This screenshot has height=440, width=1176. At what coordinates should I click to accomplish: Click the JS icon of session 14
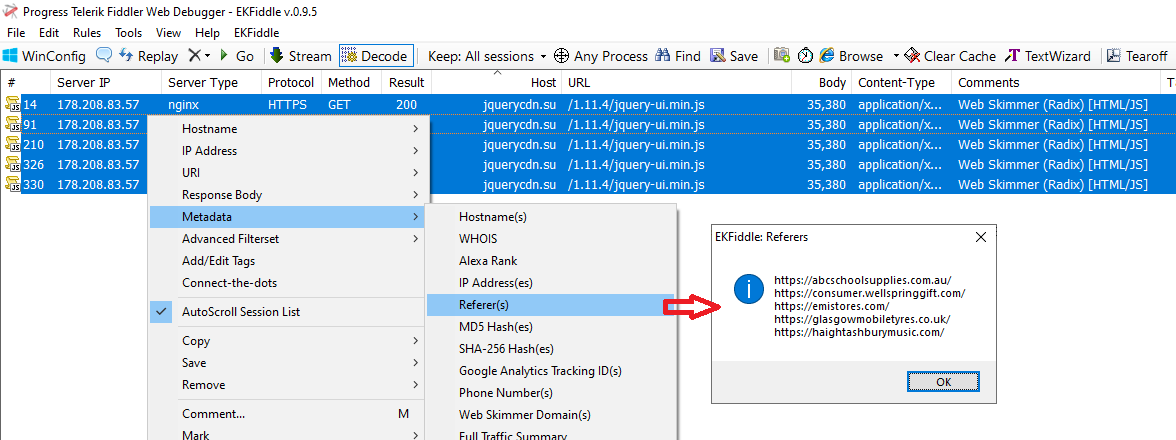click(12, 105)
